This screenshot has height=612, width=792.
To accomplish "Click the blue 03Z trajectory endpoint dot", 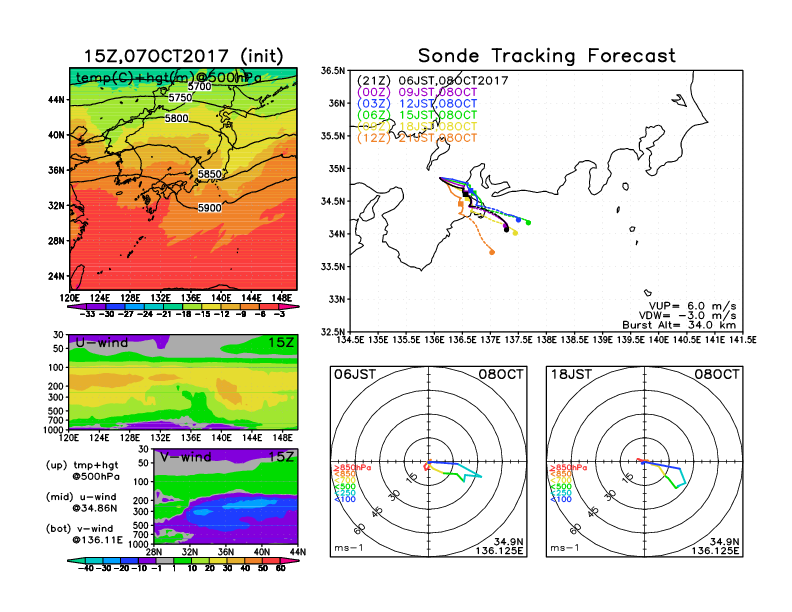I will click(x=520, y=219).
